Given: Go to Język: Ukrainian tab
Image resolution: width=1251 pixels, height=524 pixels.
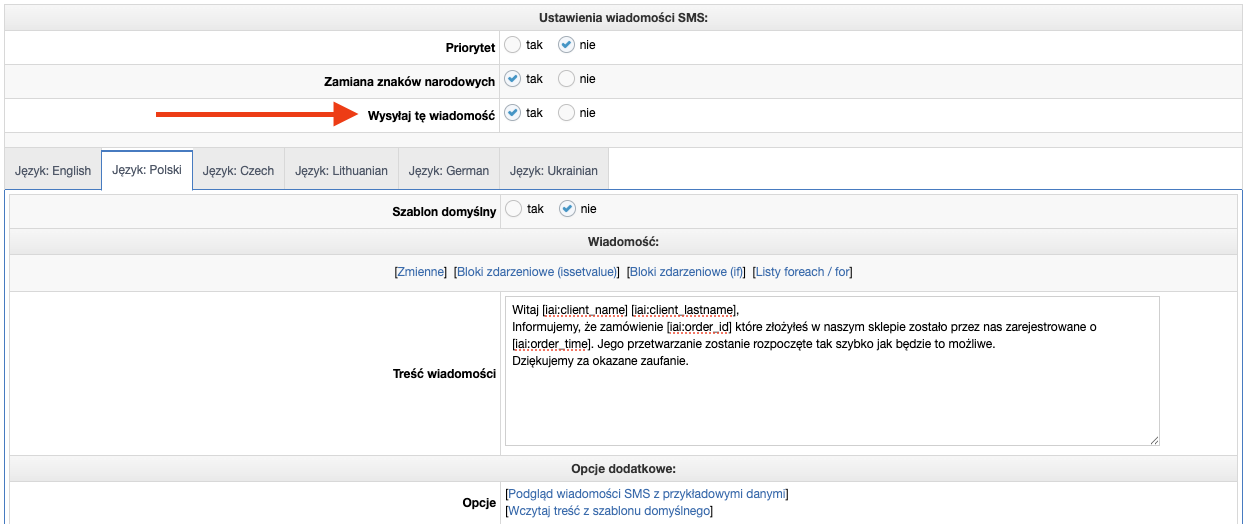Looking at the screenshot, I should click(x=554, y=171).
